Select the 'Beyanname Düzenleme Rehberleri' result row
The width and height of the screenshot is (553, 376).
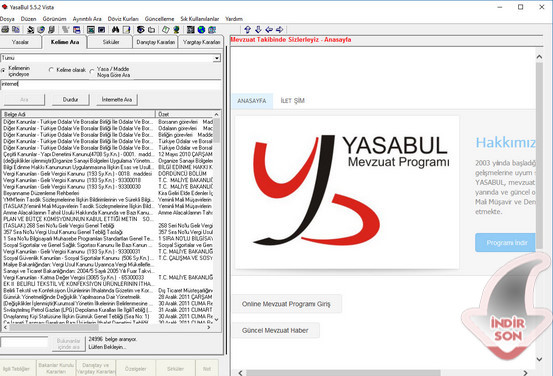click(108, 193)
